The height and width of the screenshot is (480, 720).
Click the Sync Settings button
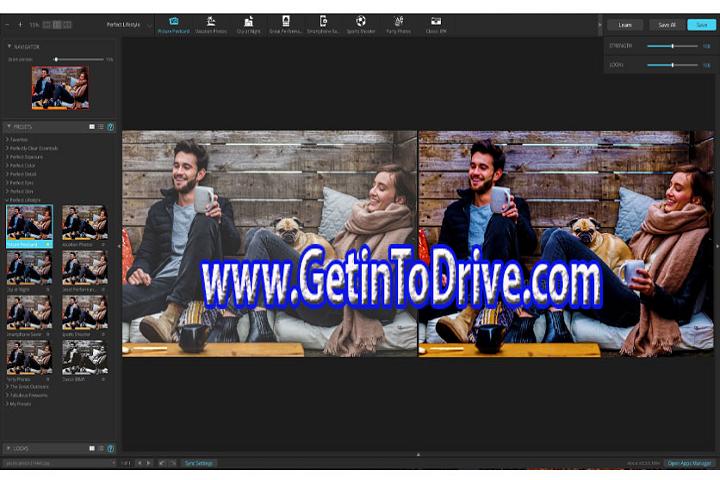pos(198,463)
